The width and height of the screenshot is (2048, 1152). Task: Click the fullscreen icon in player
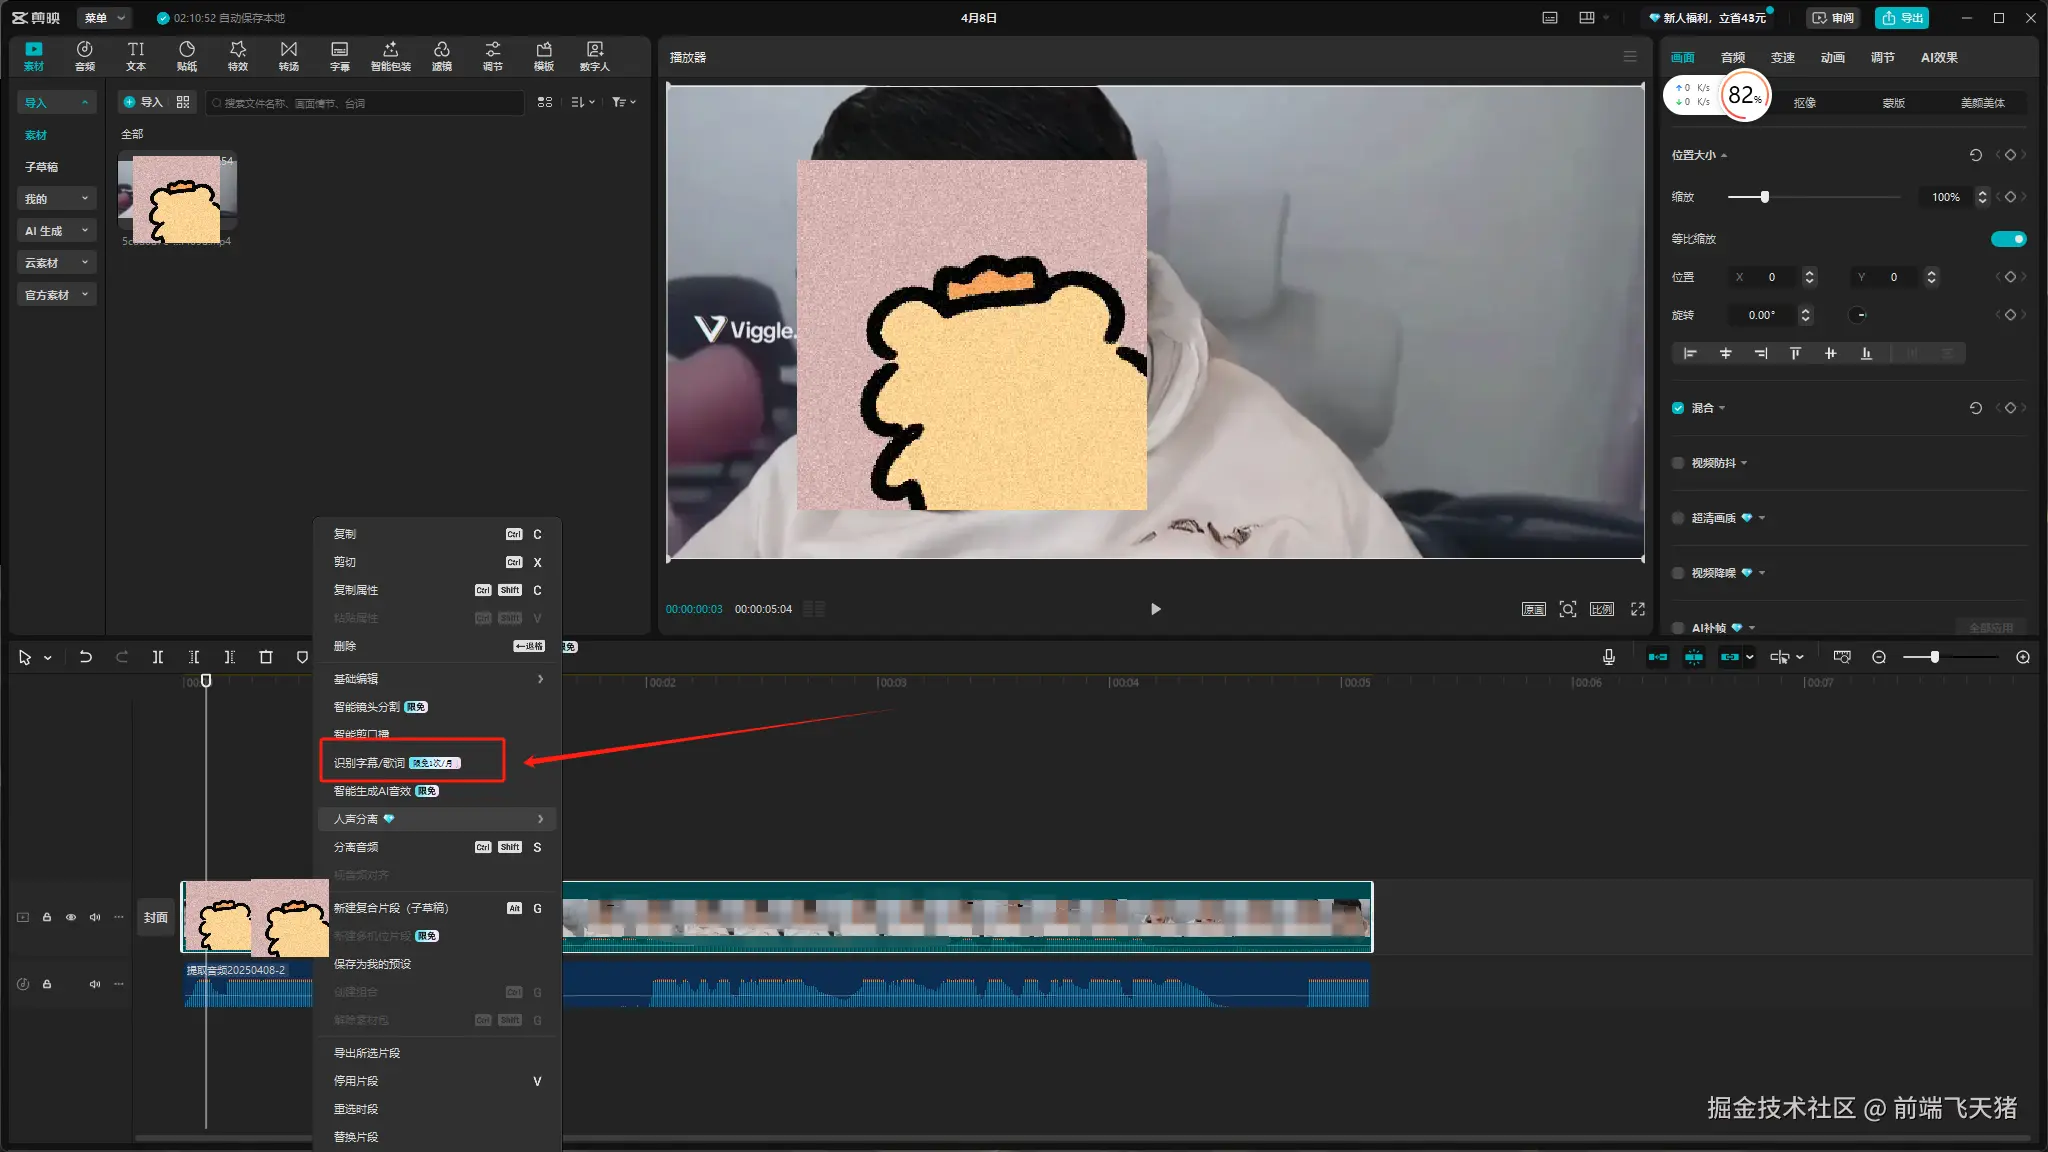[1637, 609]
